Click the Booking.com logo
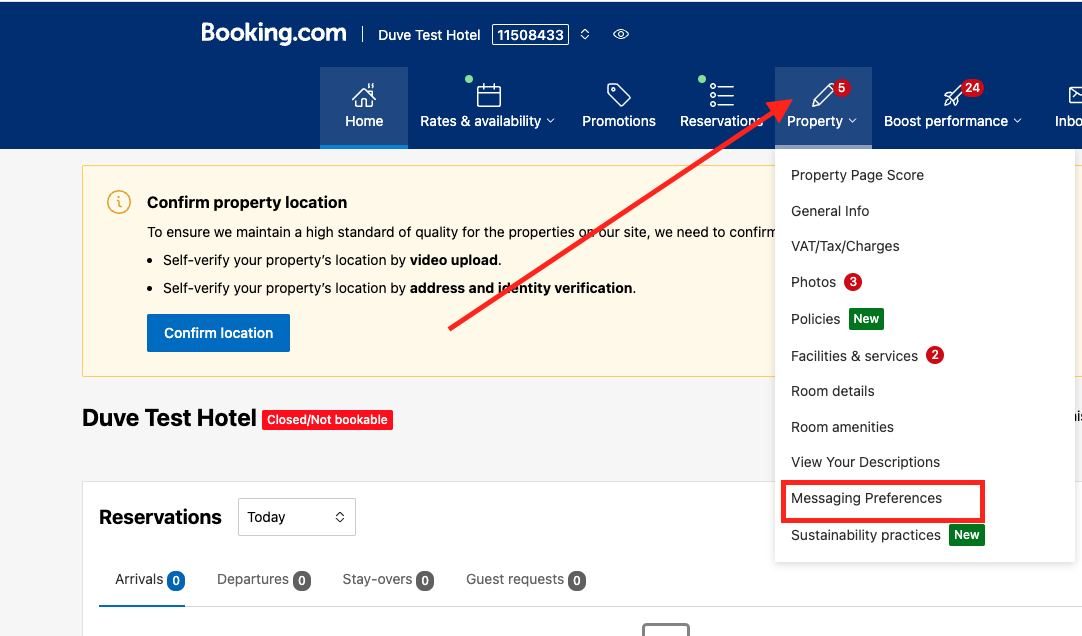This screenshot has width=1082, height=636. point(273,33)
